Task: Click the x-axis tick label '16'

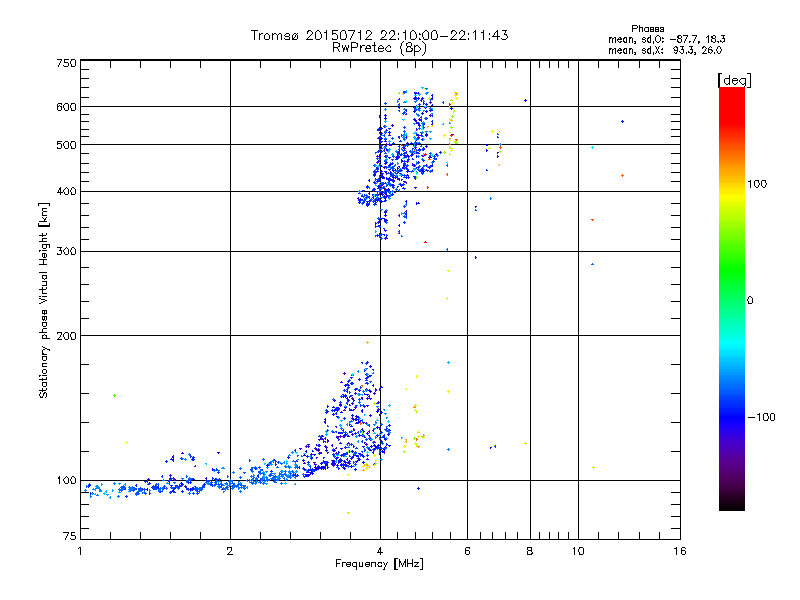Action: coord(680,551)
